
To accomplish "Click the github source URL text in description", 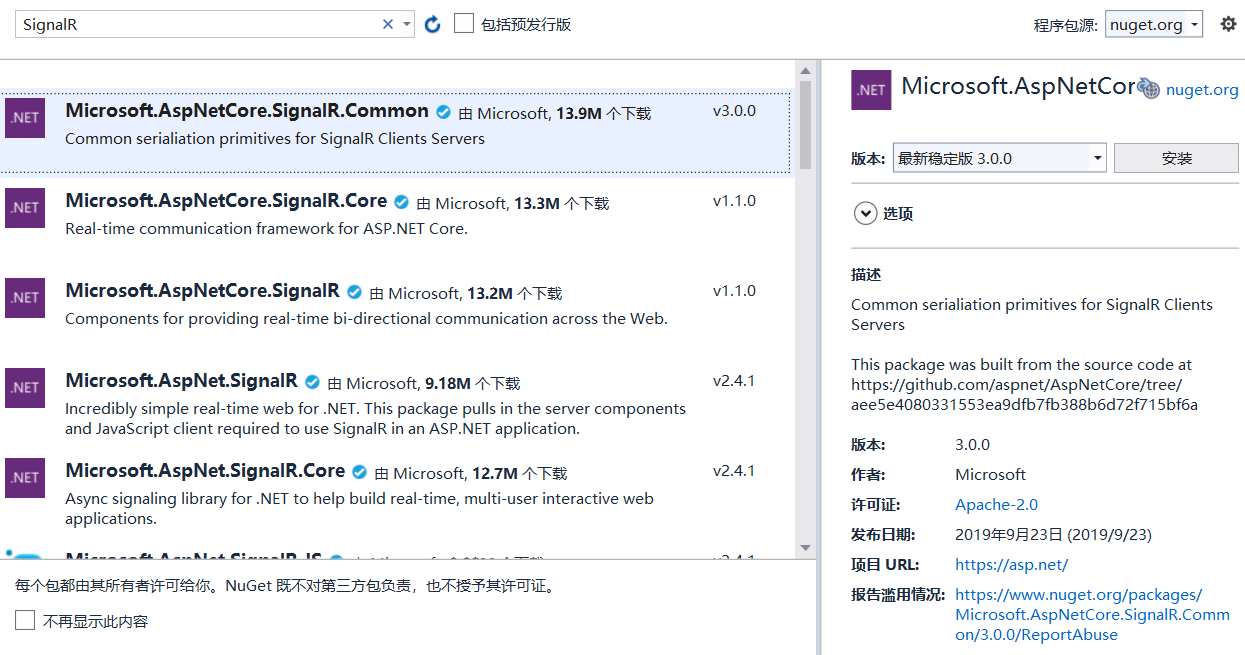I will pyautogui.click(x=1024, y=394).
